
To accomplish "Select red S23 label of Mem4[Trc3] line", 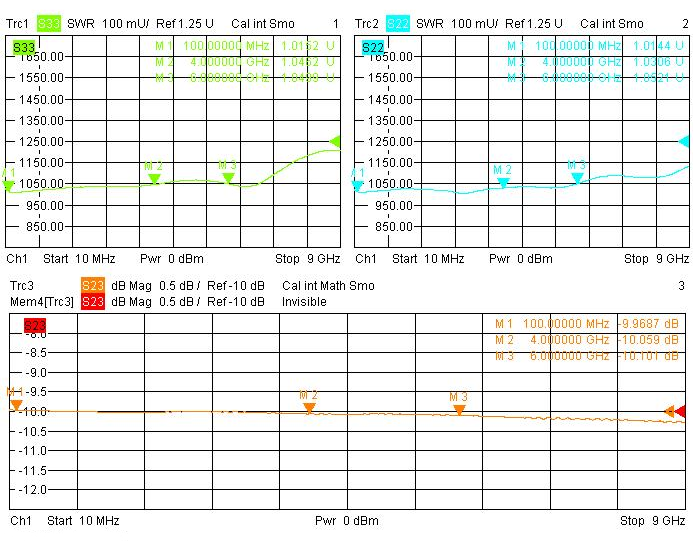I will pos(93,301).
